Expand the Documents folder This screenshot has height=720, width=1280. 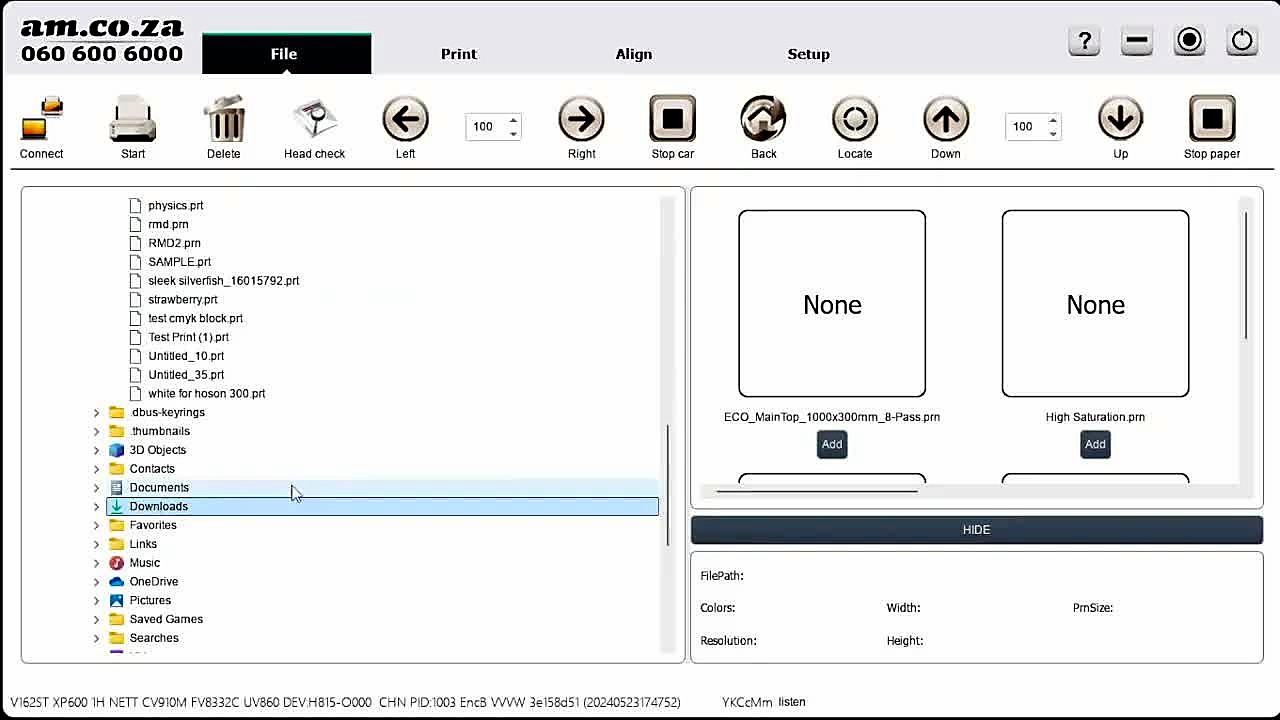click(97, 488)
